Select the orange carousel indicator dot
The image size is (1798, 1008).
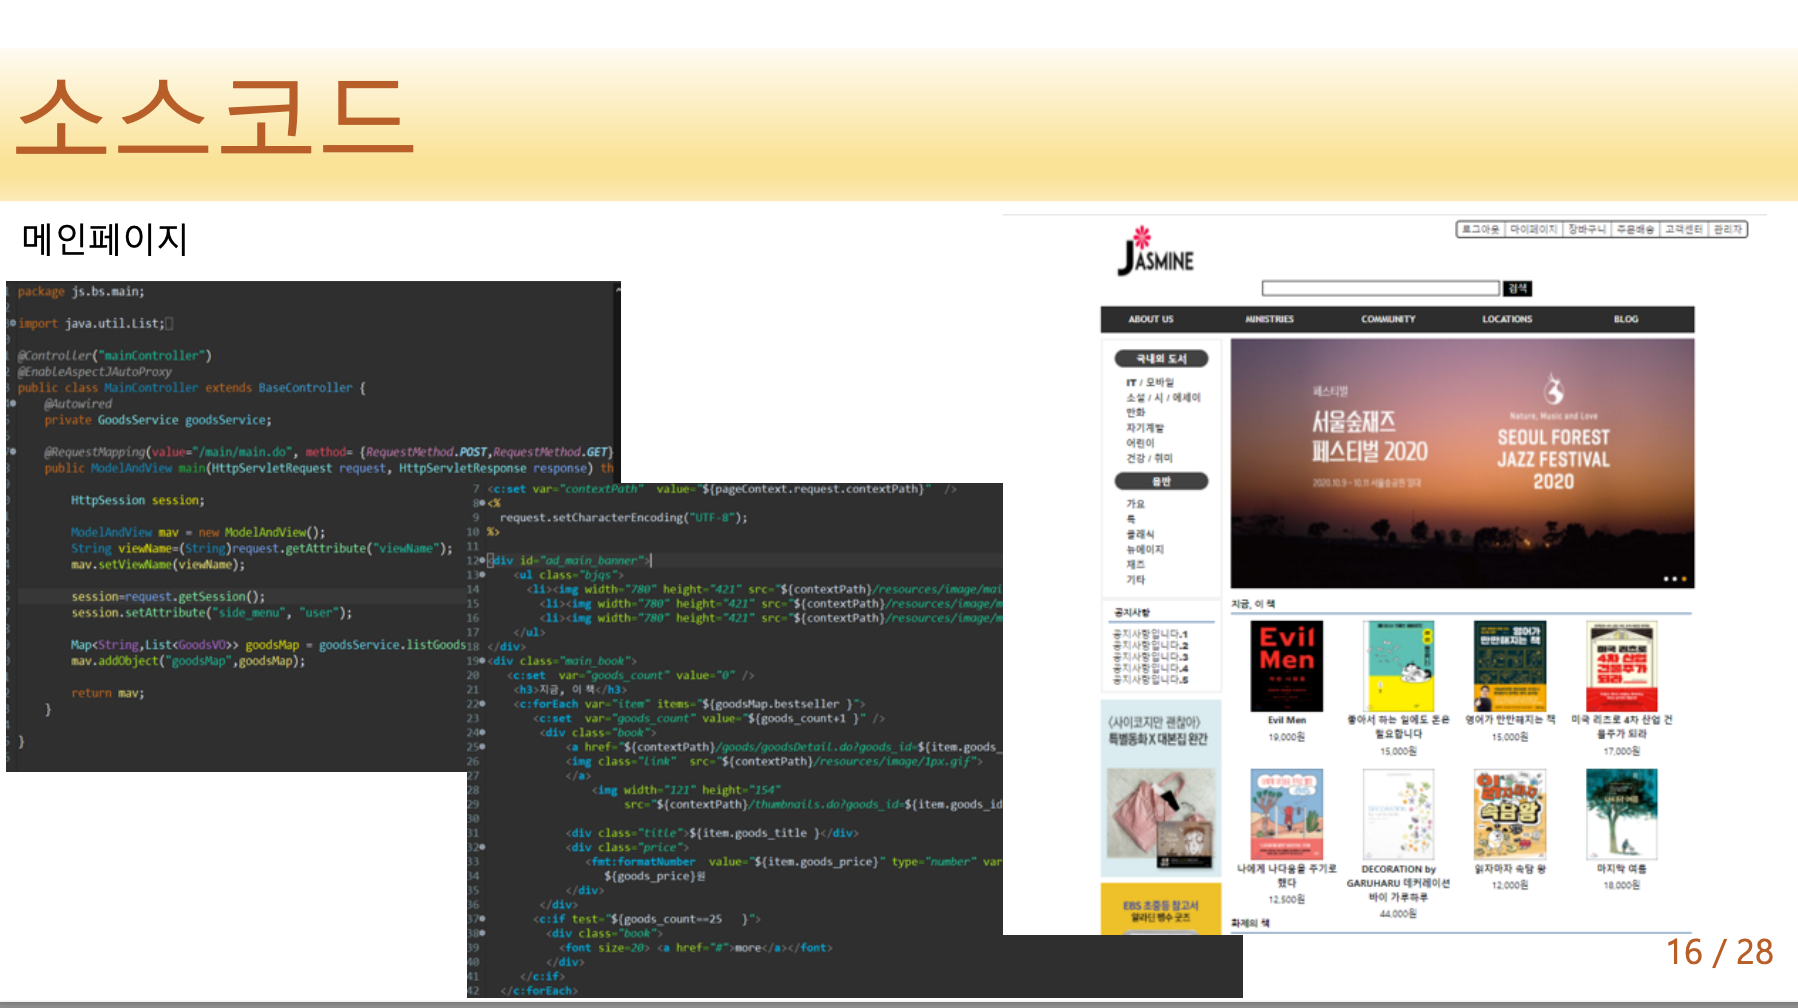(1684, 579)
